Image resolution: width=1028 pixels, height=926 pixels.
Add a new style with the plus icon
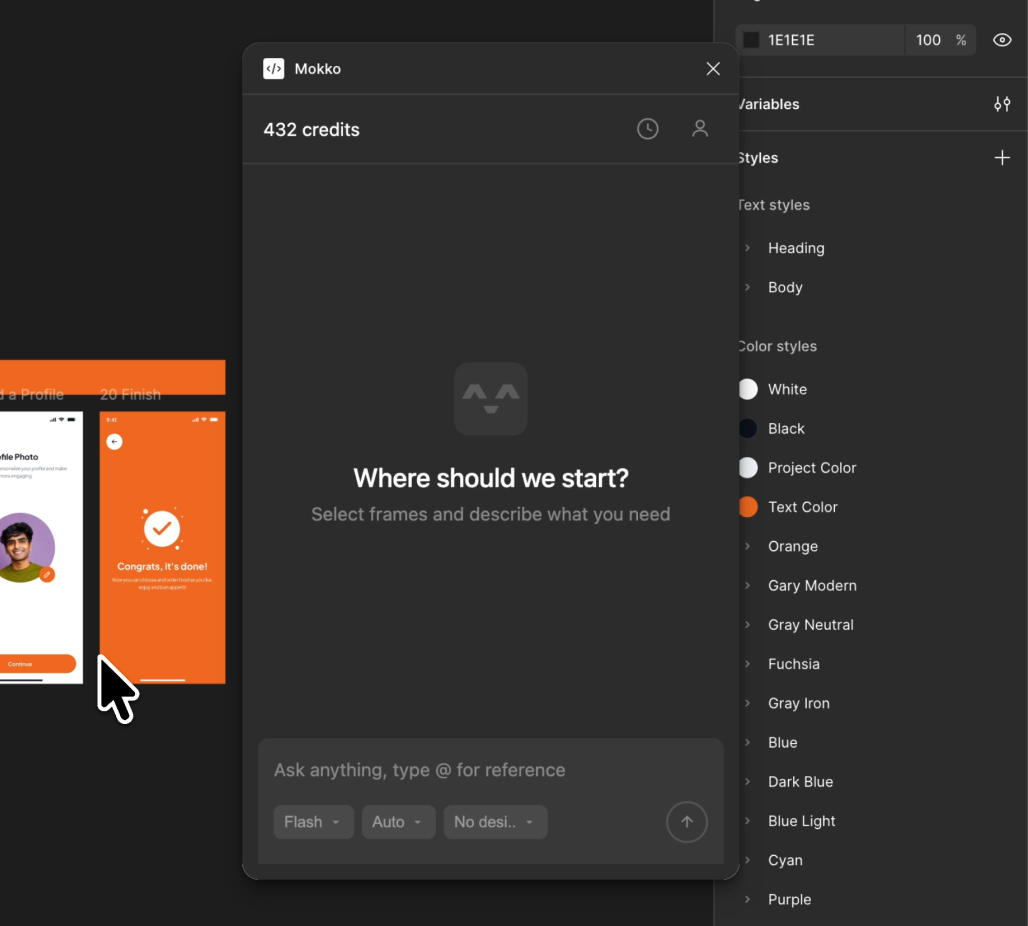click(1002, 157)
